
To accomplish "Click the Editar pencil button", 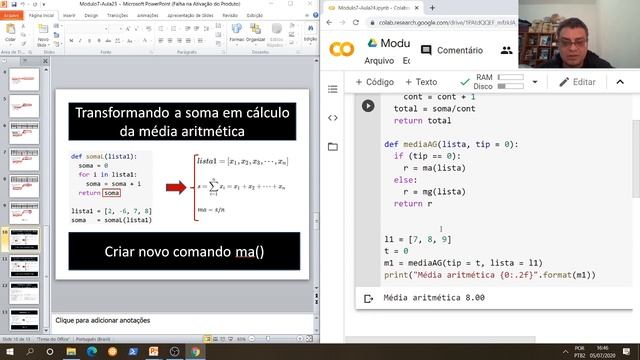I will (x=577, y=82).
